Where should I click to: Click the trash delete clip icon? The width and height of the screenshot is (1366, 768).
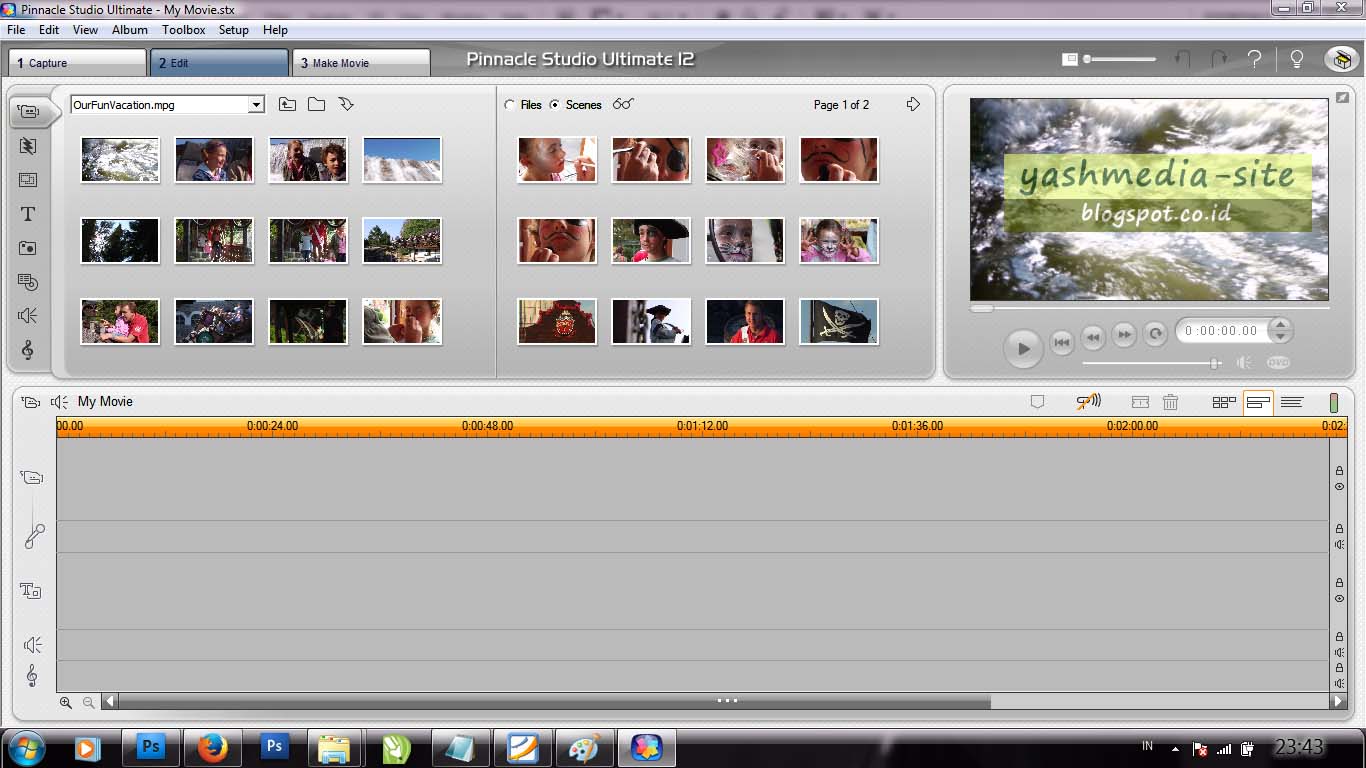coord(1170,402)
